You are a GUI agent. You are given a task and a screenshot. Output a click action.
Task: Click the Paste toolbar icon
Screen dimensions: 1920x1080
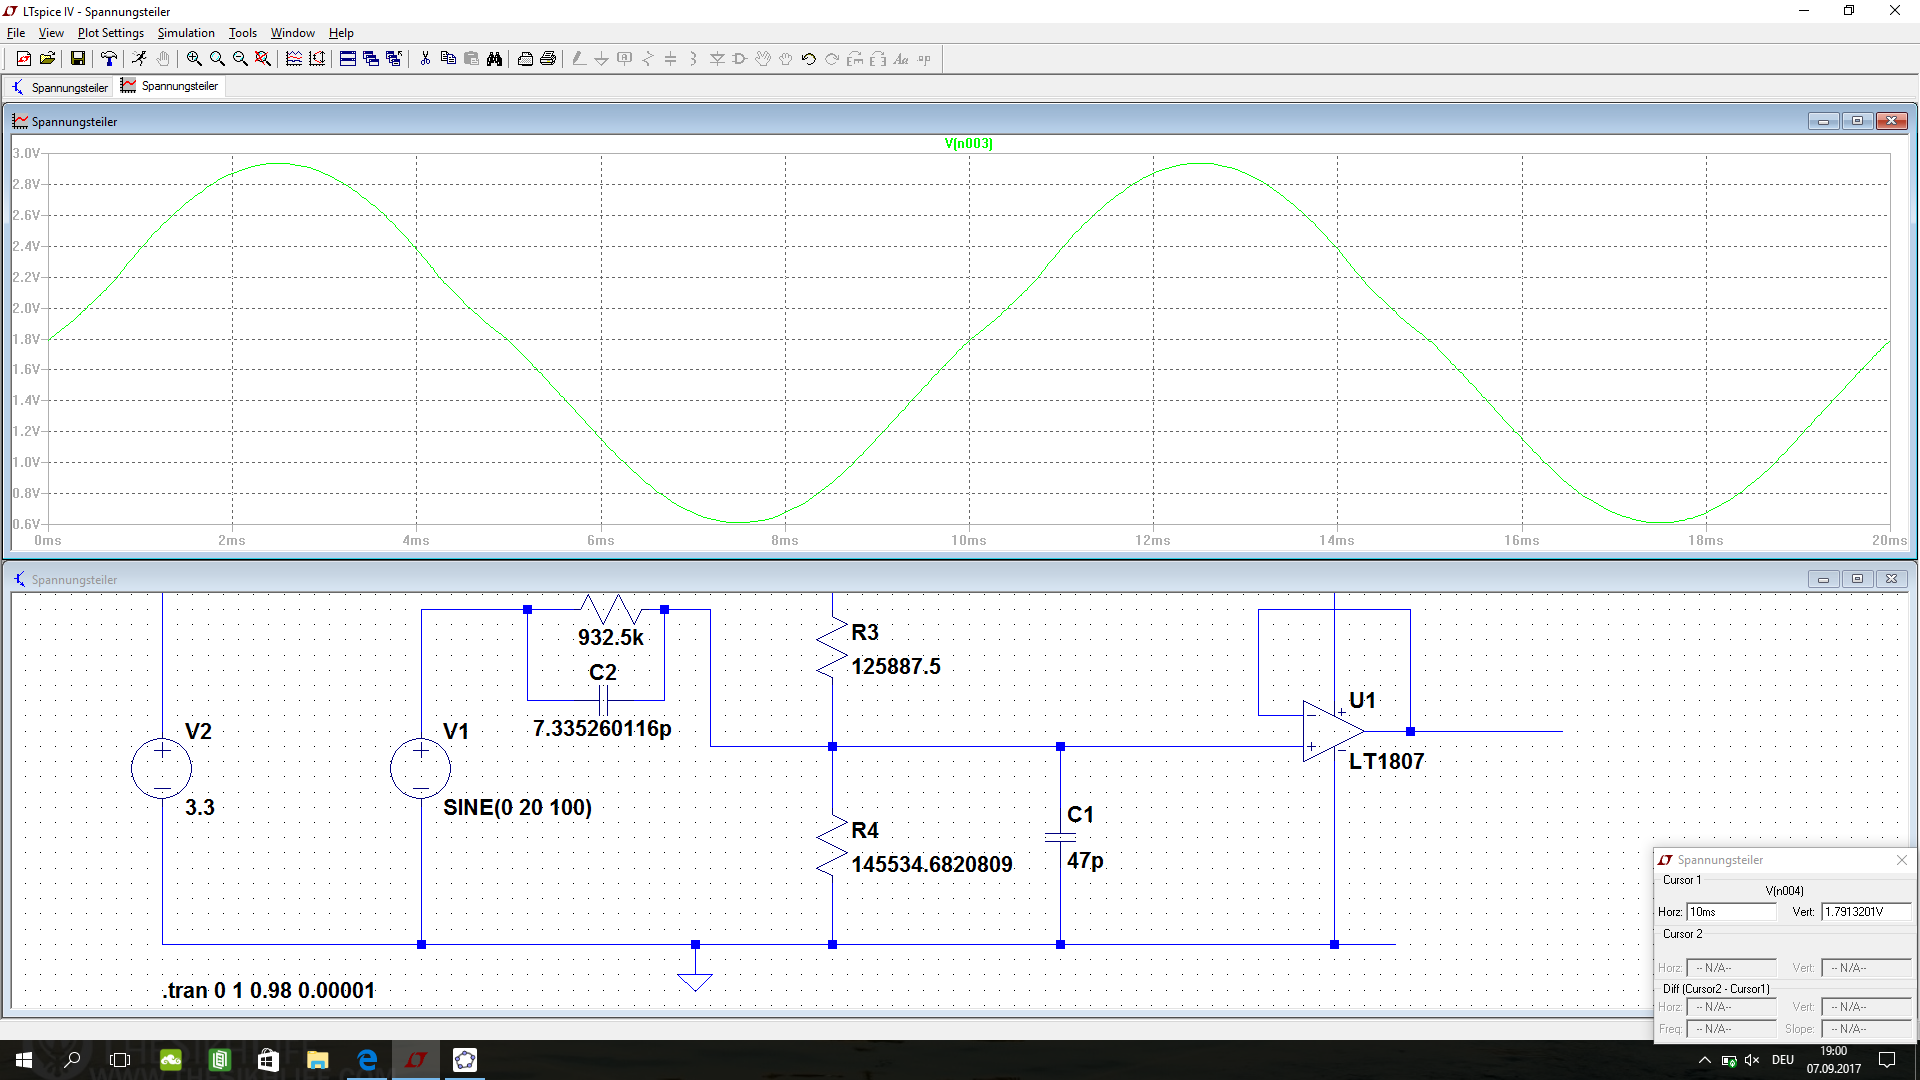471,59
